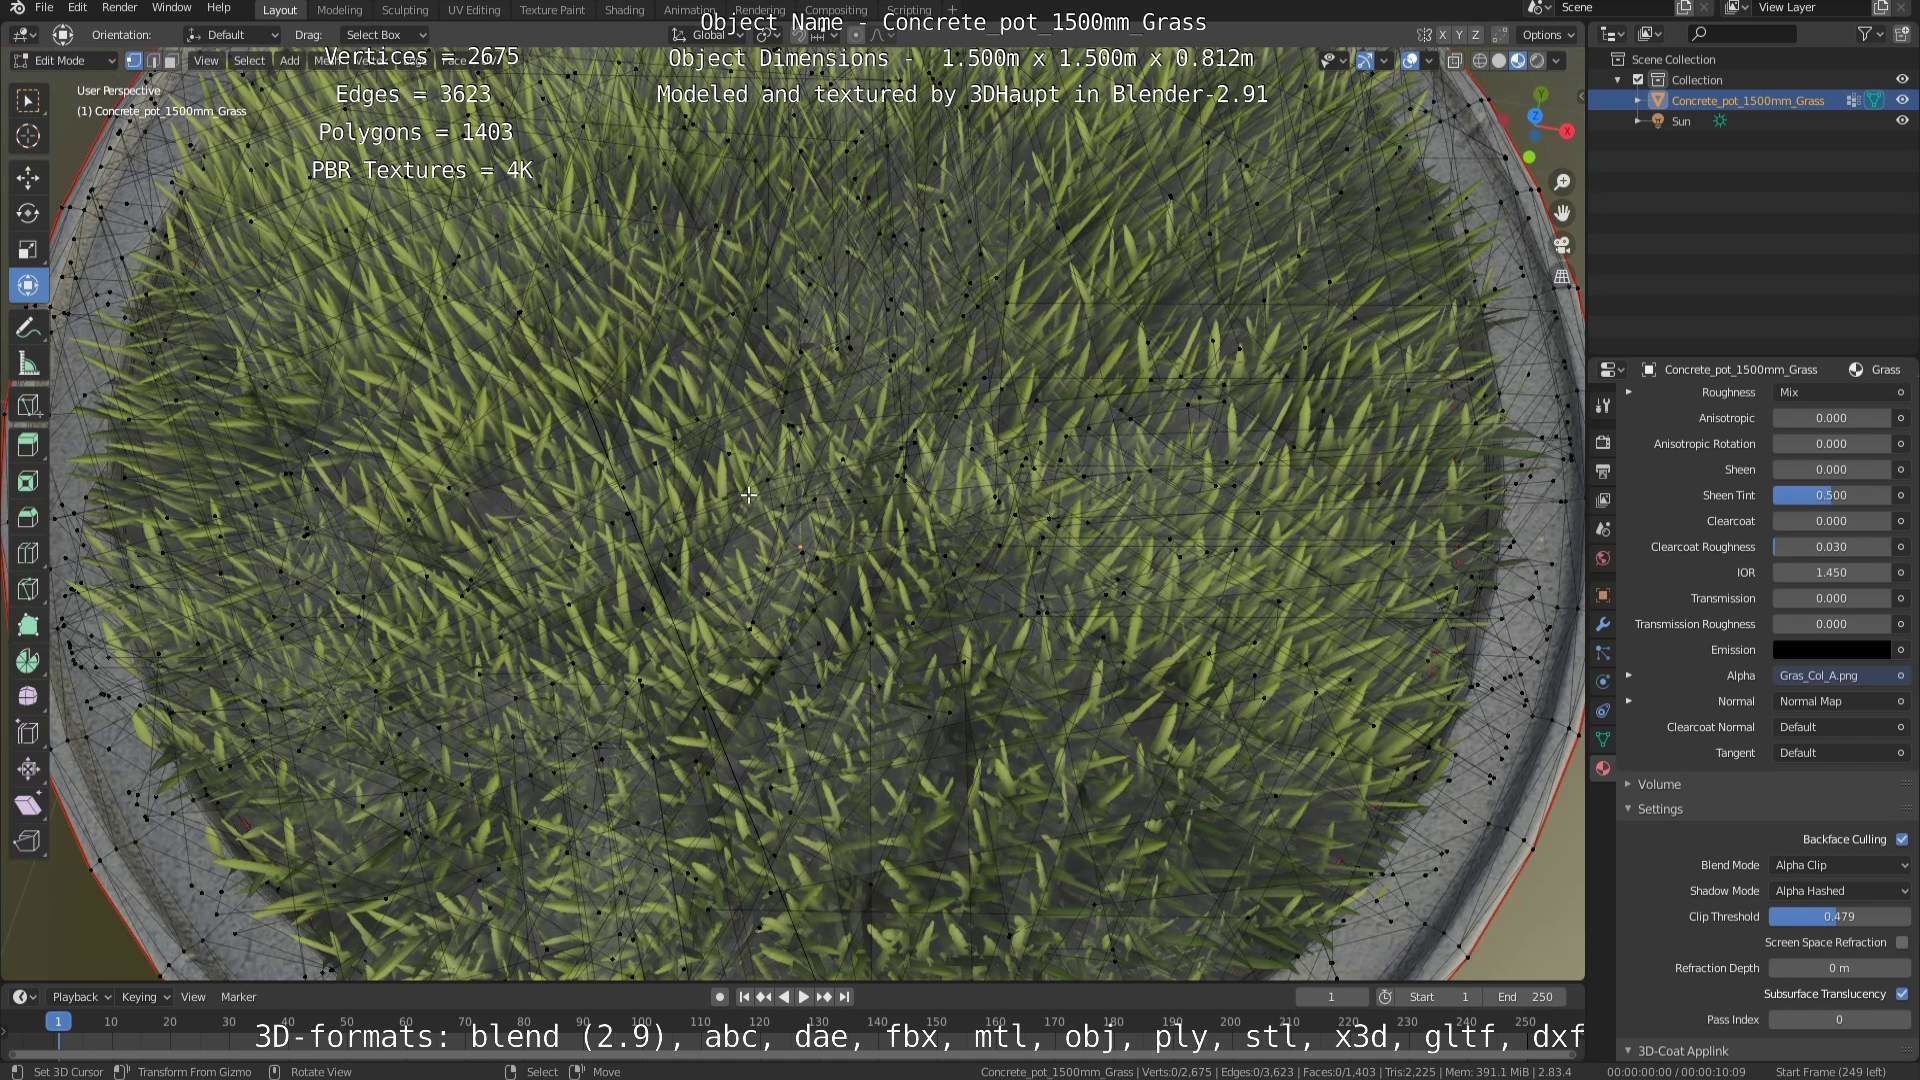This screenshot has width=1920, height=1080.
Task: Open Blend Mode dropdown (Alpha Clip)
Action: pos(1840,865)
